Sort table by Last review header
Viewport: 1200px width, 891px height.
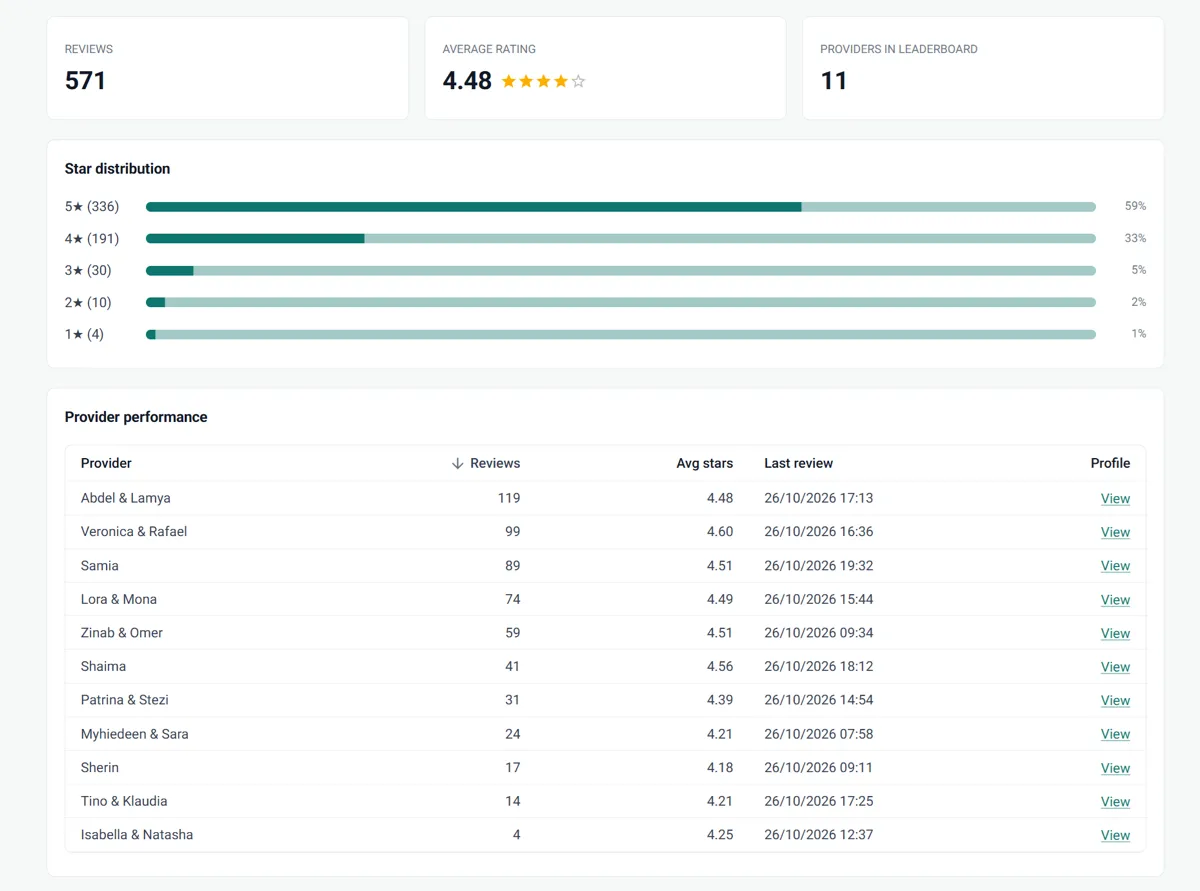click(798, 463)
